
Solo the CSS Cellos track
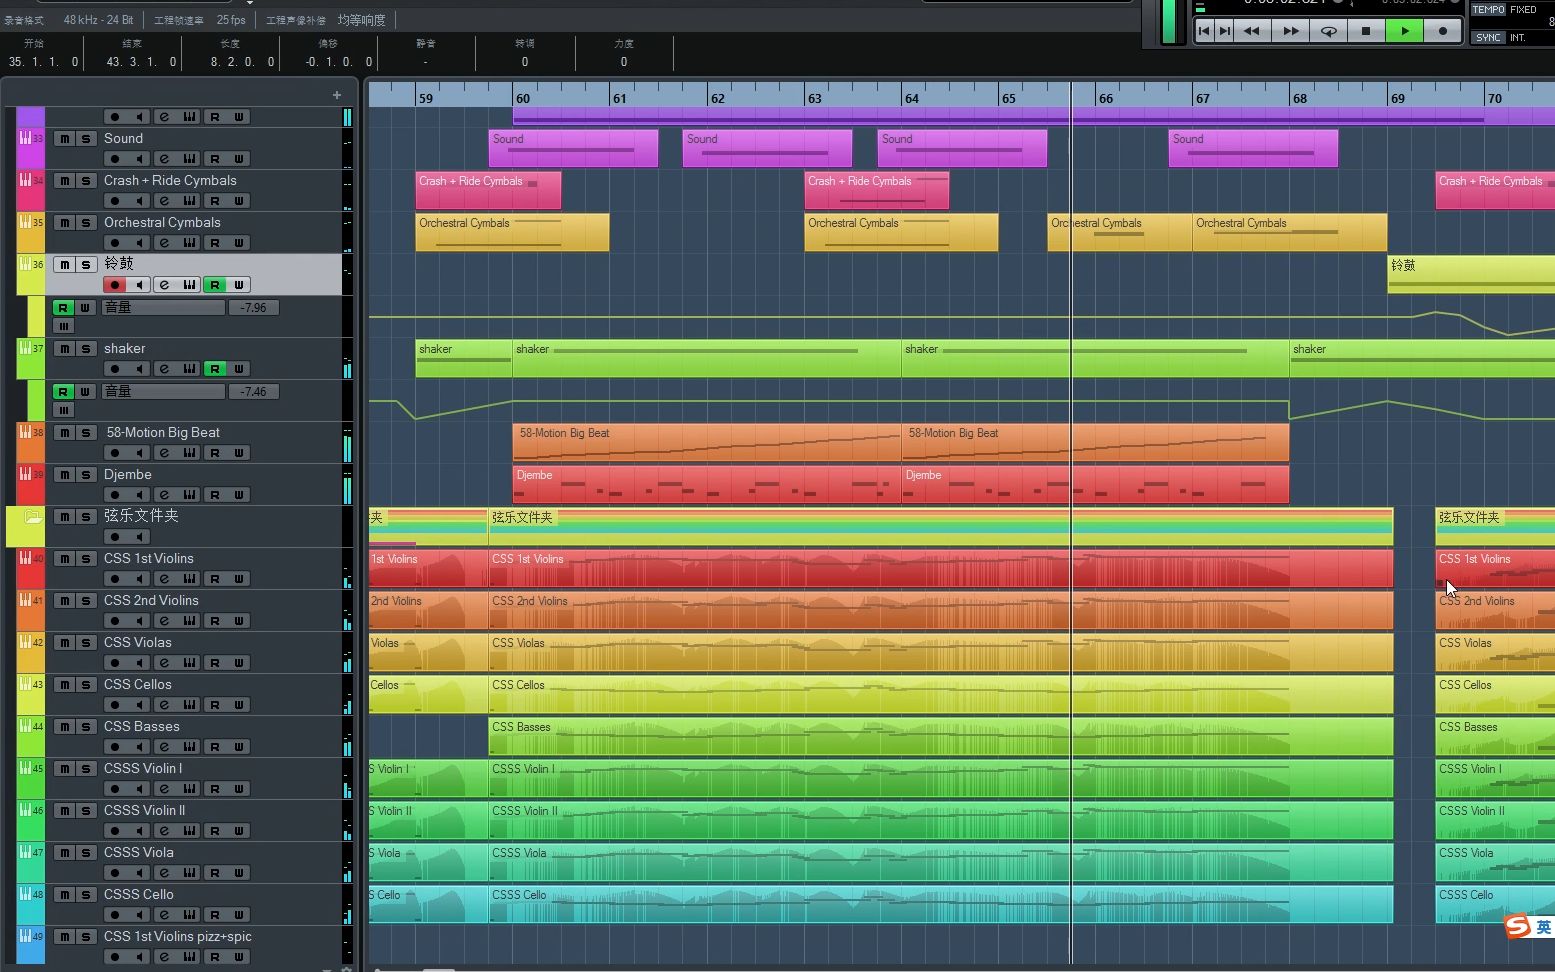[86, 685]
